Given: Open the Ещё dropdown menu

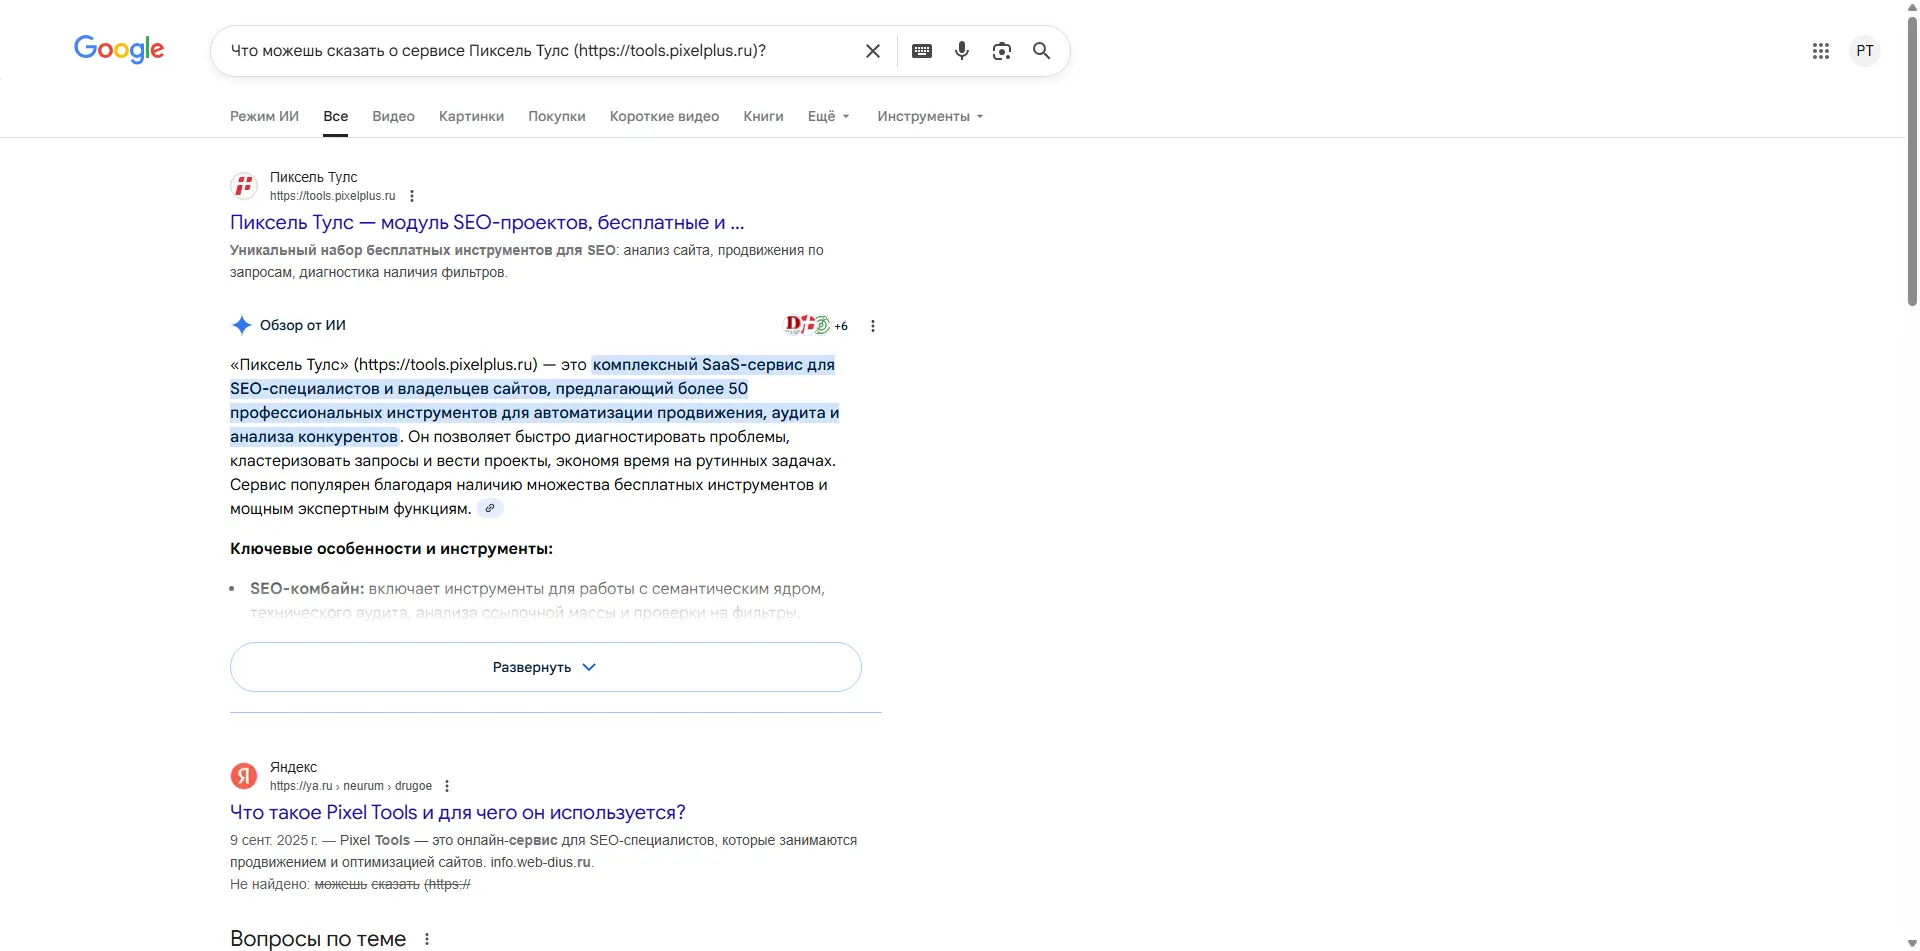Looking at the screenshot, I should click(x=828, y=116).
